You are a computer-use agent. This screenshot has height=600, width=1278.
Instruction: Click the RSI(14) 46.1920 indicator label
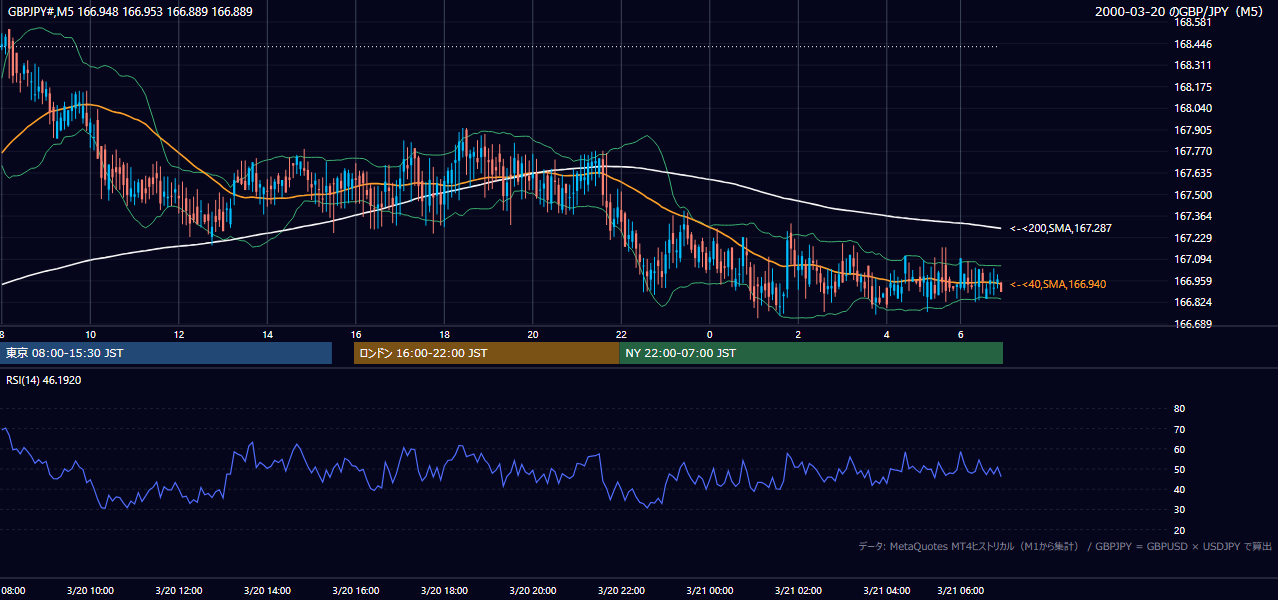(45, 381)
